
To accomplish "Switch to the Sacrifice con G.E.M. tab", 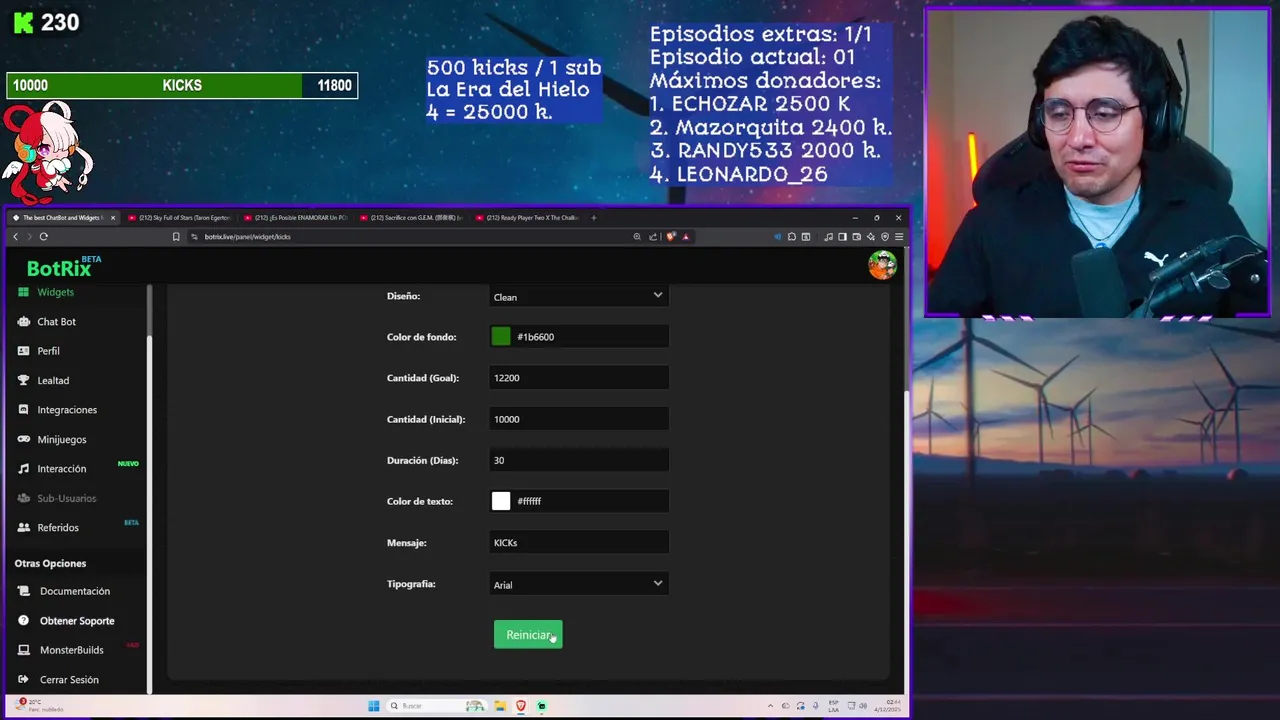I will [412, 218].
